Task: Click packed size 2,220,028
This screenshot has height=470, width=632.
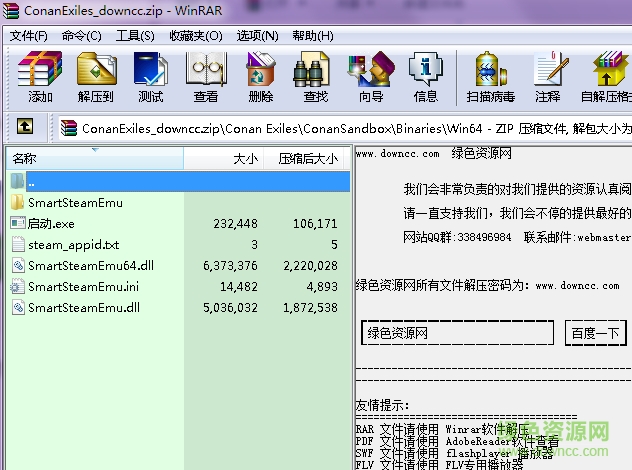Action: (310, 266)
